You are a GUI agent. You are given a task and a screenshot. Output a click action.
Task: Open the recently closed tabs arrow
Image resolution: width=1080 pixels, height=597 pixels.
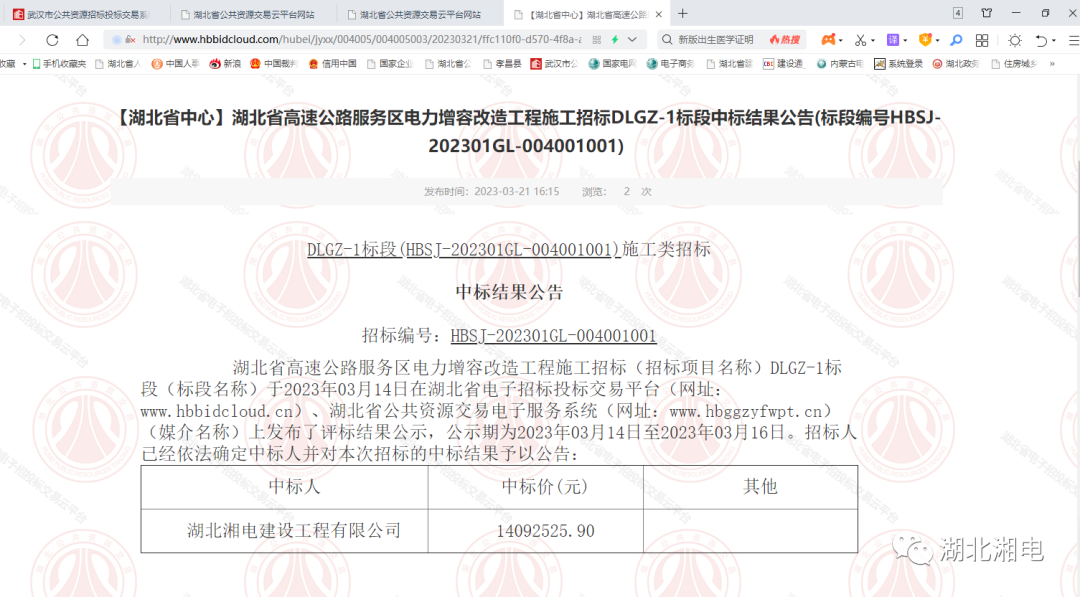1041,40
